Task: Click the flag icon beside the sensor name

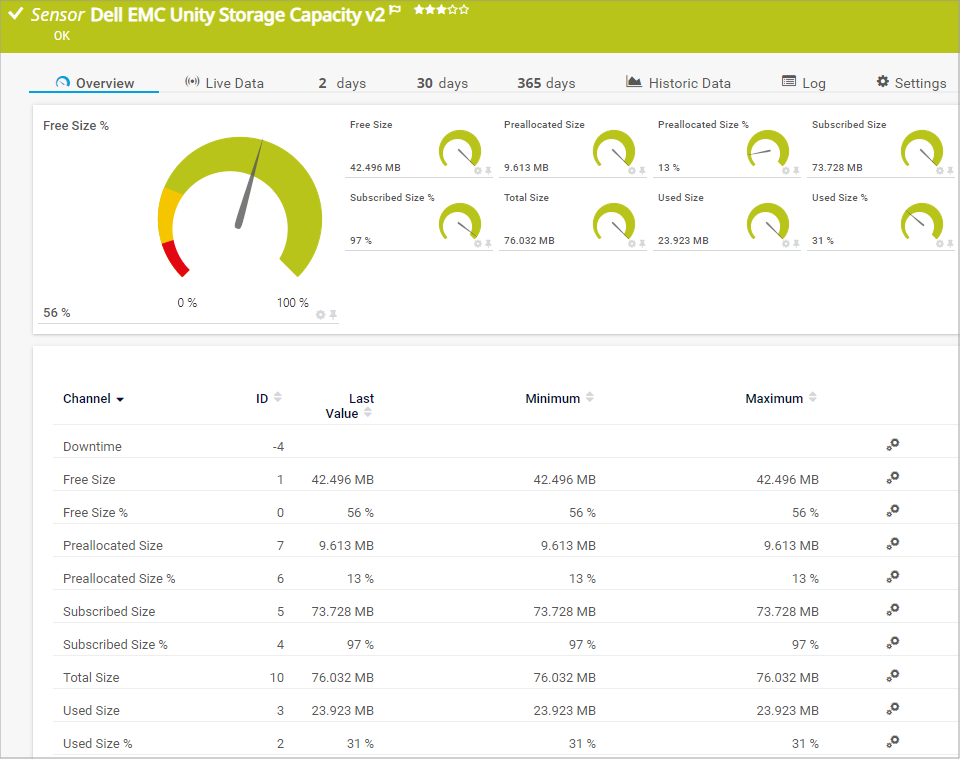Action: [396, 11]
